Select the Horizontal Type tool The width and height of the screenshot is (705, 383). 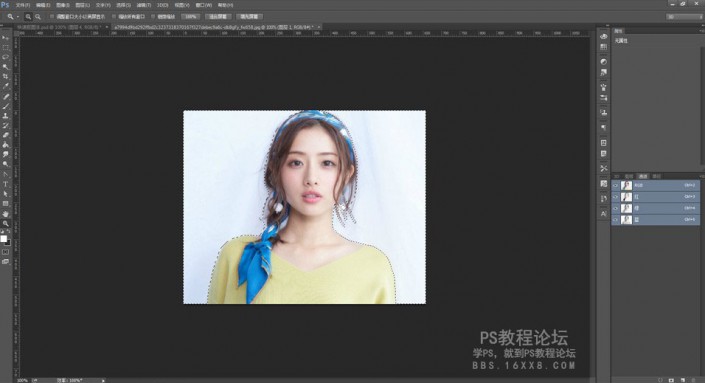point(5,184)
